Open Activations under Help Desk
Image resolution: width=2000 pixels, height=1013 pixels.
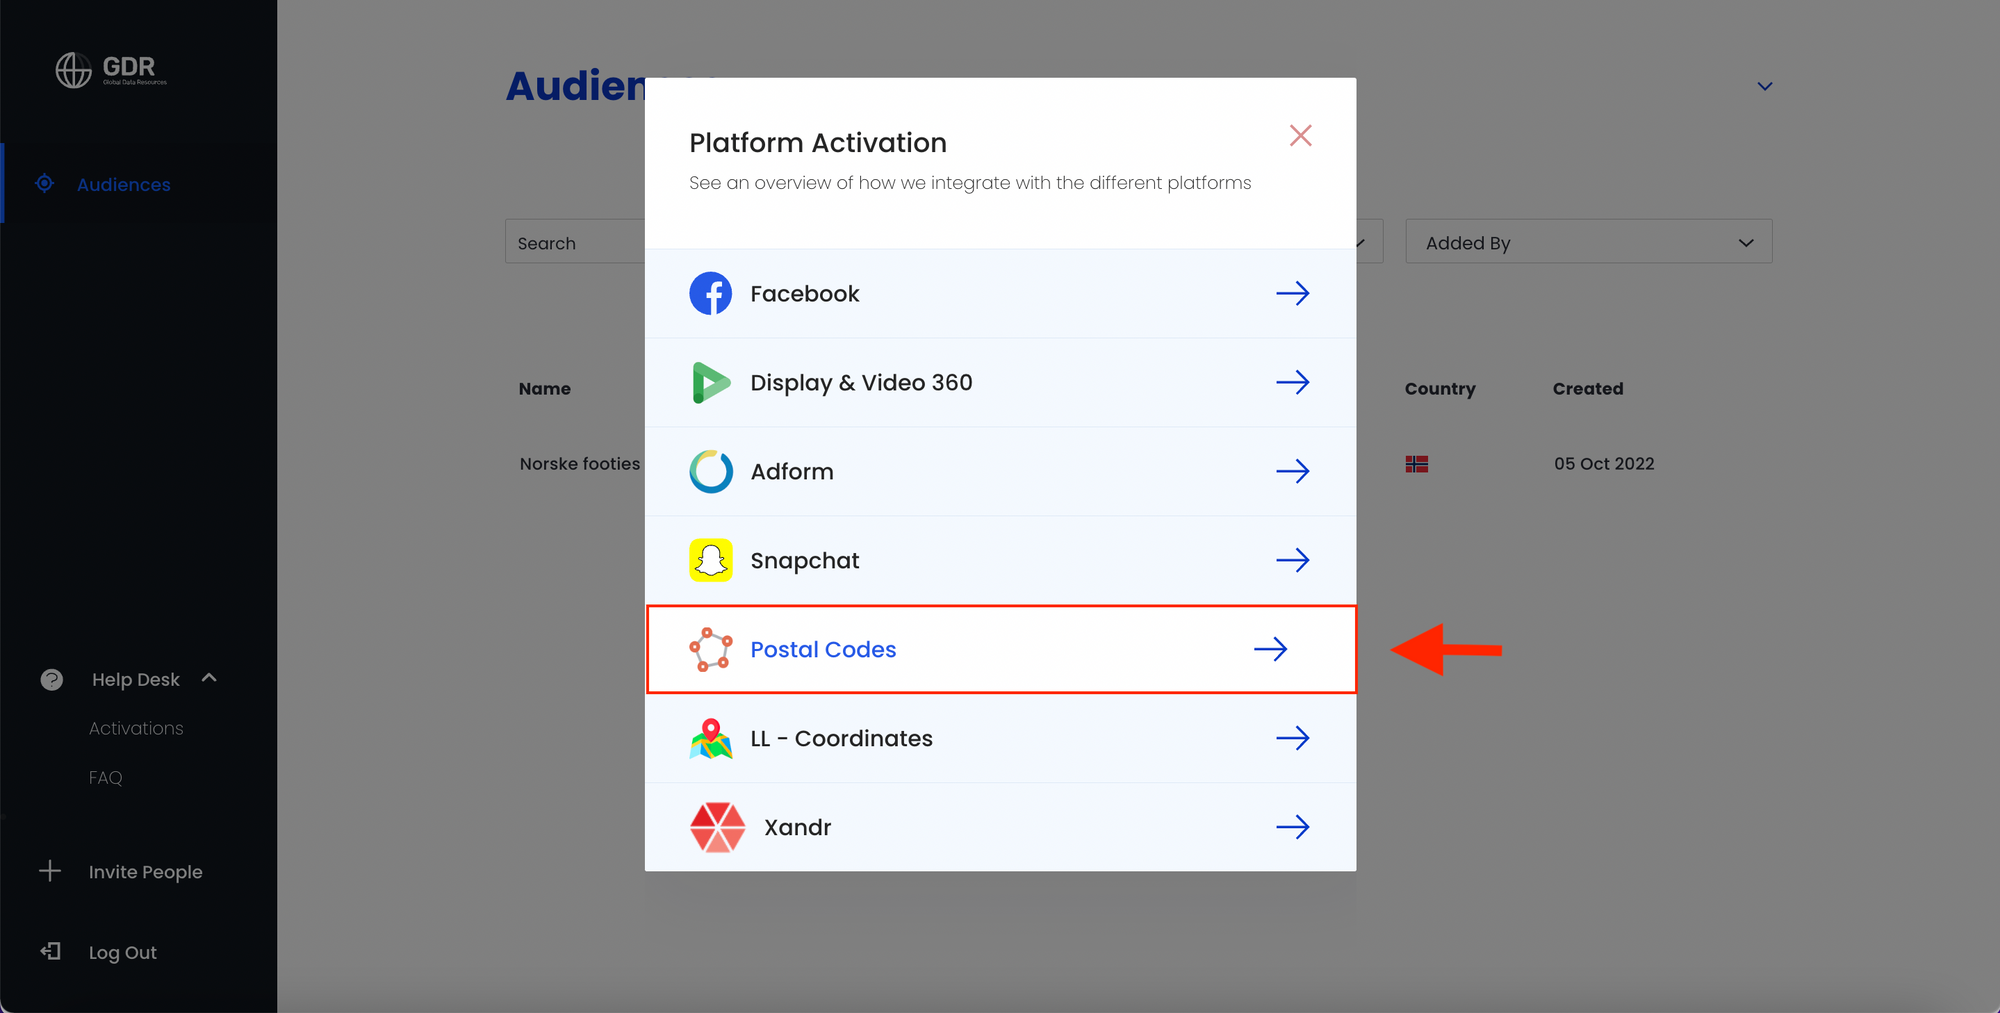136,729
